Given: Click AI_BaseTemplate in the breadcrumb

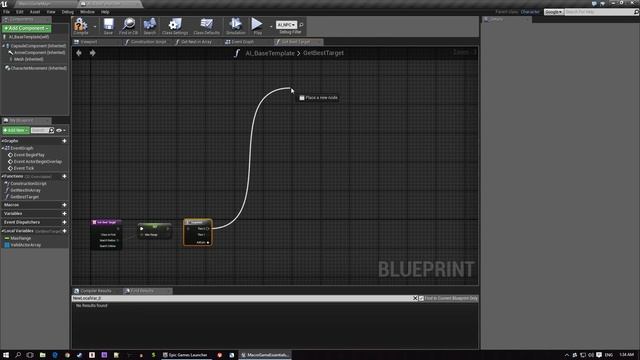Looking at the screenshot, I should click(270, 53).
